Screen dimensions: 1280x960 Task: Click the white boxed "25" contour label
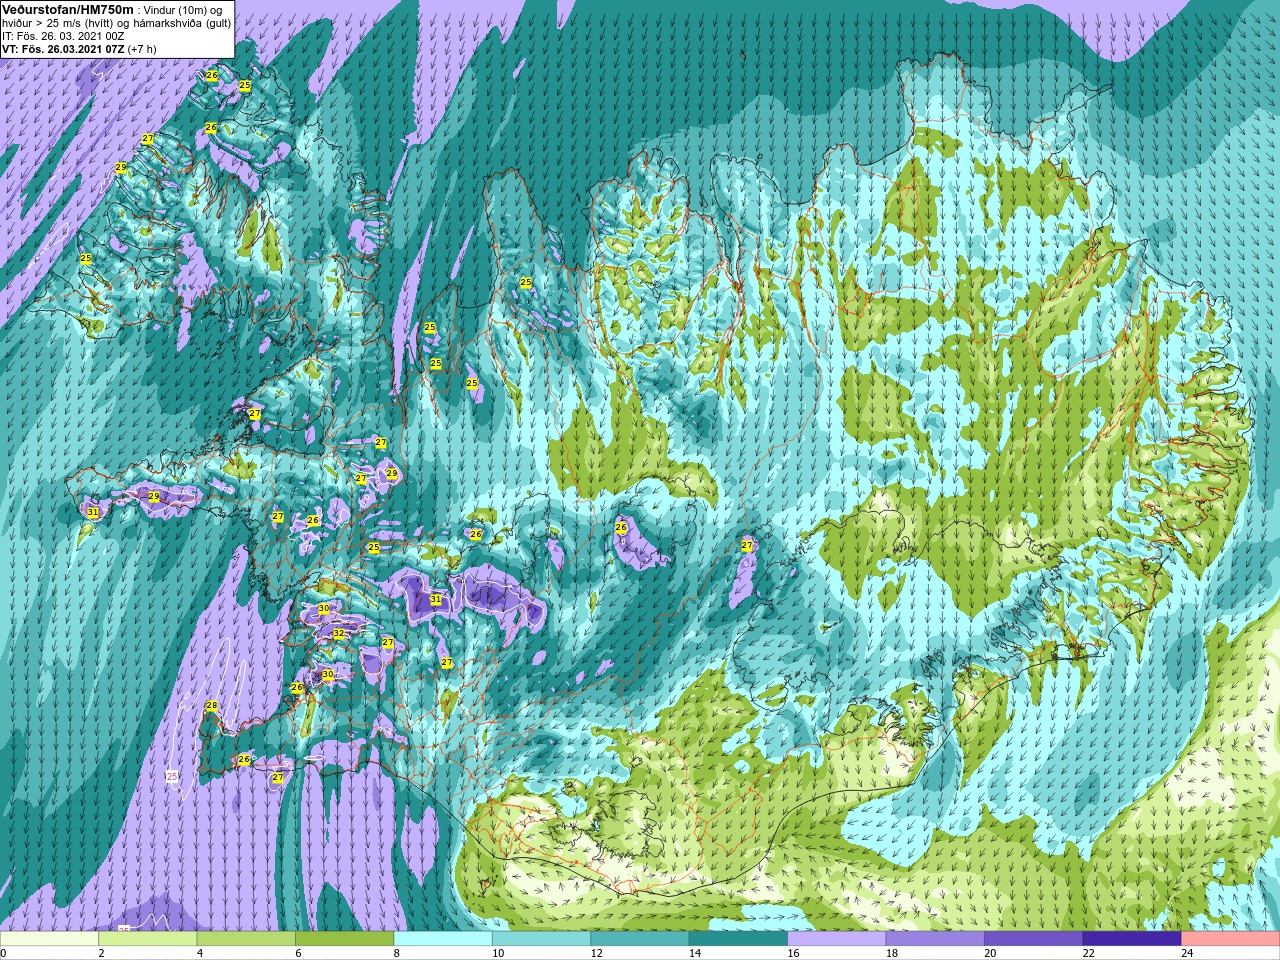[172, 776]
